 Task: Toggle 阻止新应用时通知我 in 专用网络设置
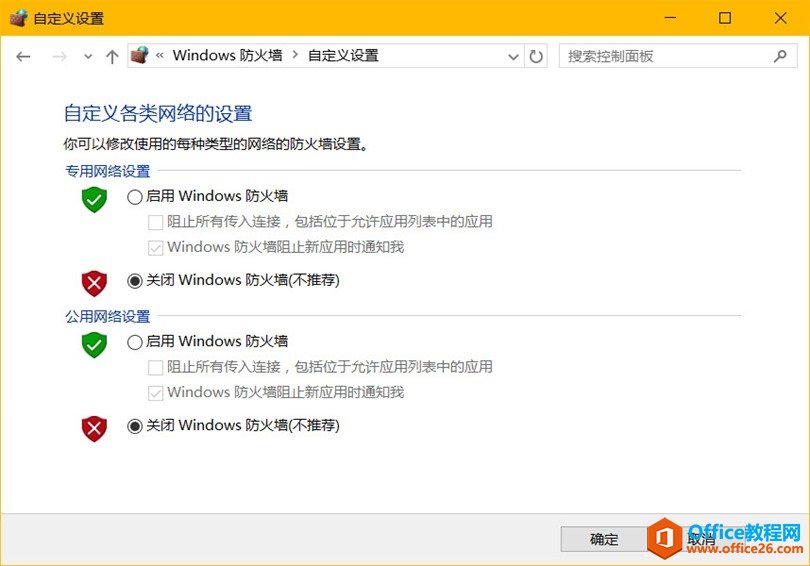pyautogui.click(x=155, y=248)
